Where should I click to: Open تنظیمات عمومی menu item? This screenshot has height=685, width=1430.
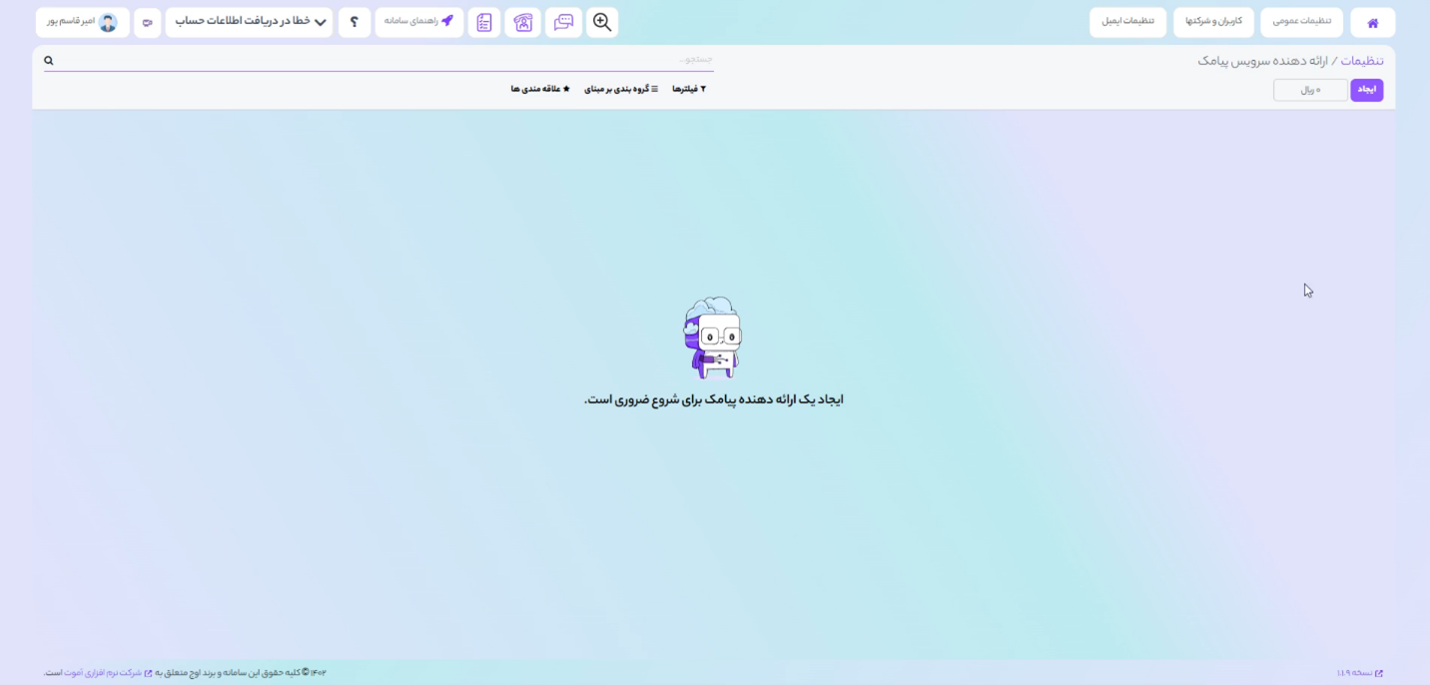[x=1301, y=21]
